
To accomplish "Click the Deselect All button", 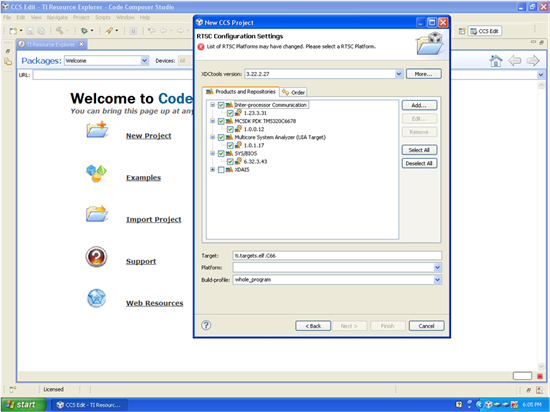I will point(419,163).
